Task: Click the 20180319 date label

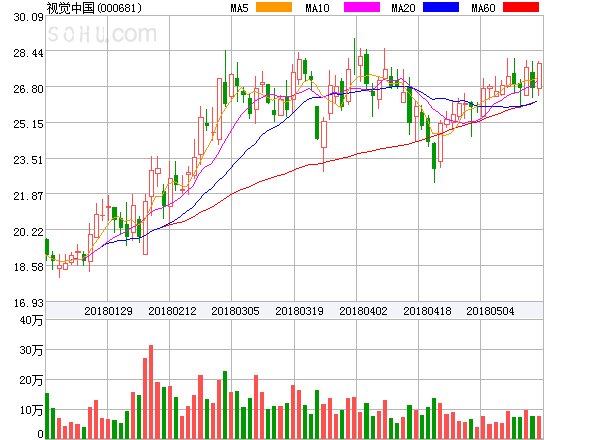Action: pos(299,311)
